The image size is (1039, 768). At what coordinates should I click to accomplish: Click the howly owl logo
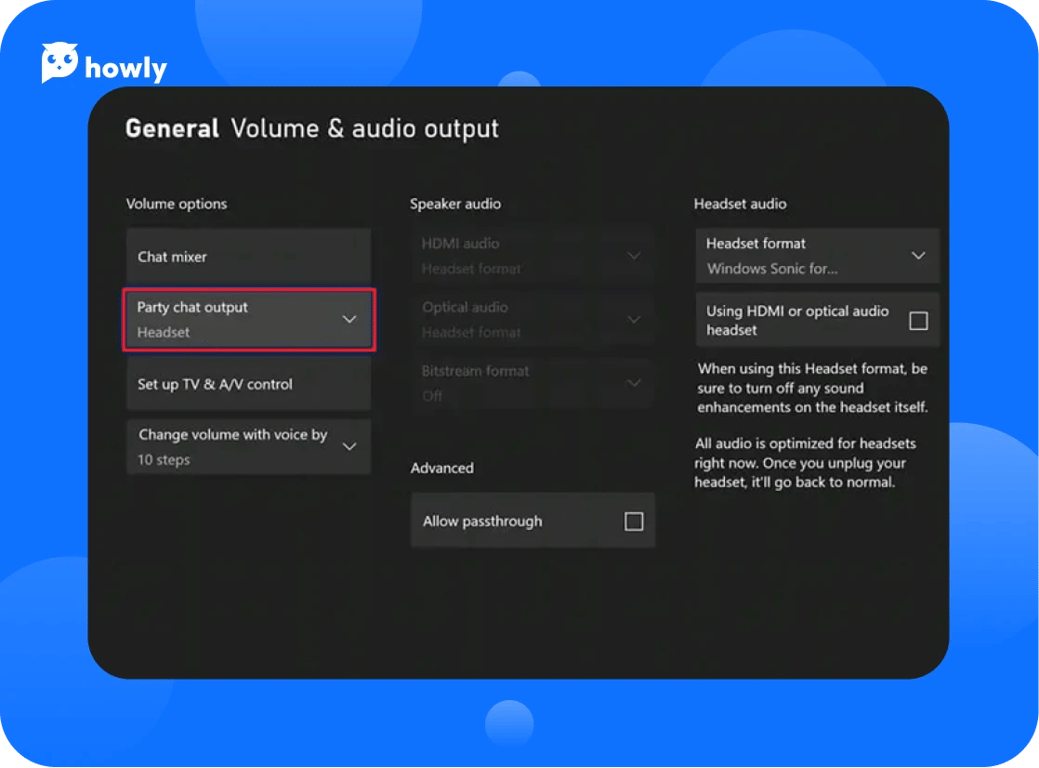coord(59,62)
